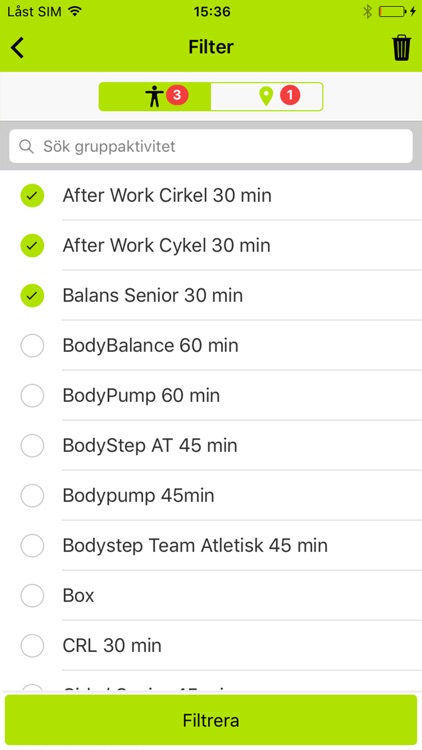Tap the back arrow icon
422x750 pixels.
(x=17, y=47)
